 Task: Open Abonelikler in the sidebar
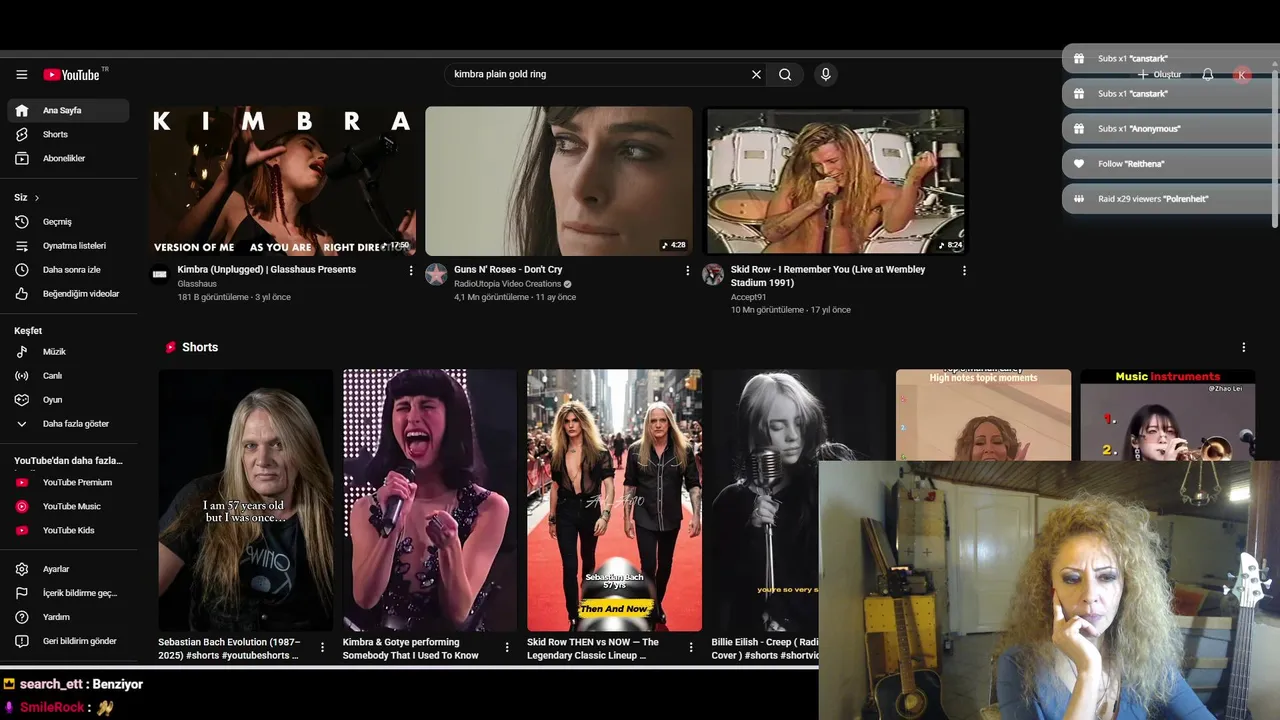pyautogui.click(x=68, y=158)
